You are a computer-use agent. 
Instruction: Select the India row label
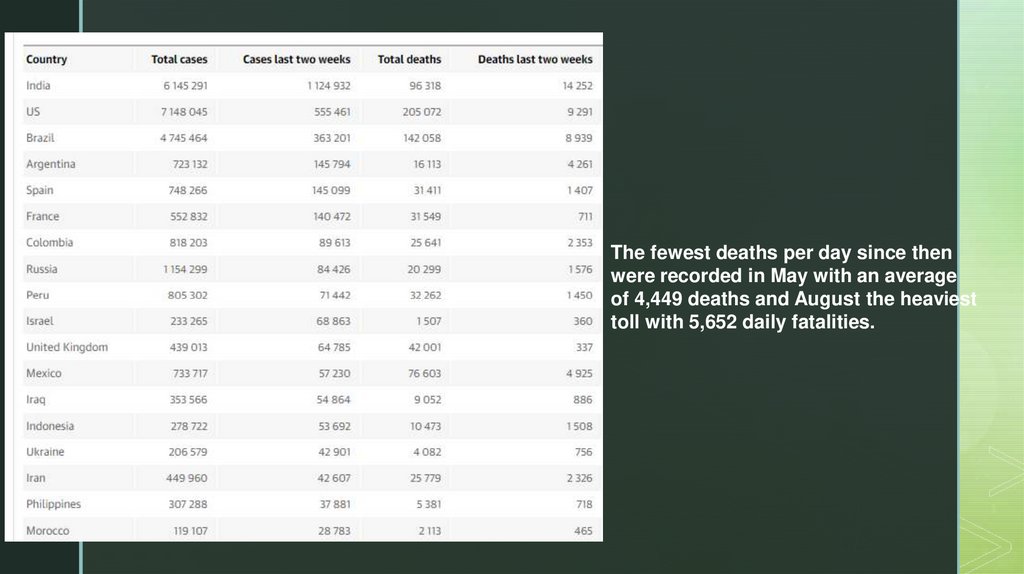pyautogui.click(x=38, y=86)
